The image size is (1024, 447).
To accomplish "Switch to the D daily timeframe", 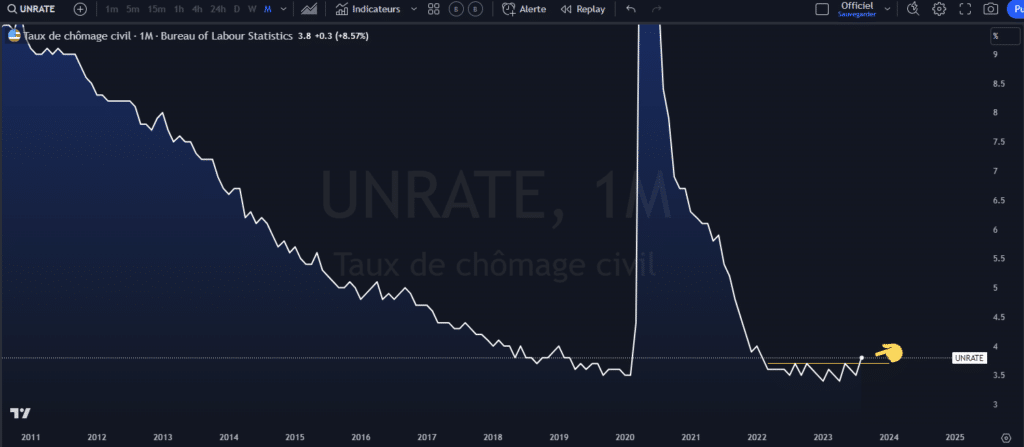I will point(236,9).
